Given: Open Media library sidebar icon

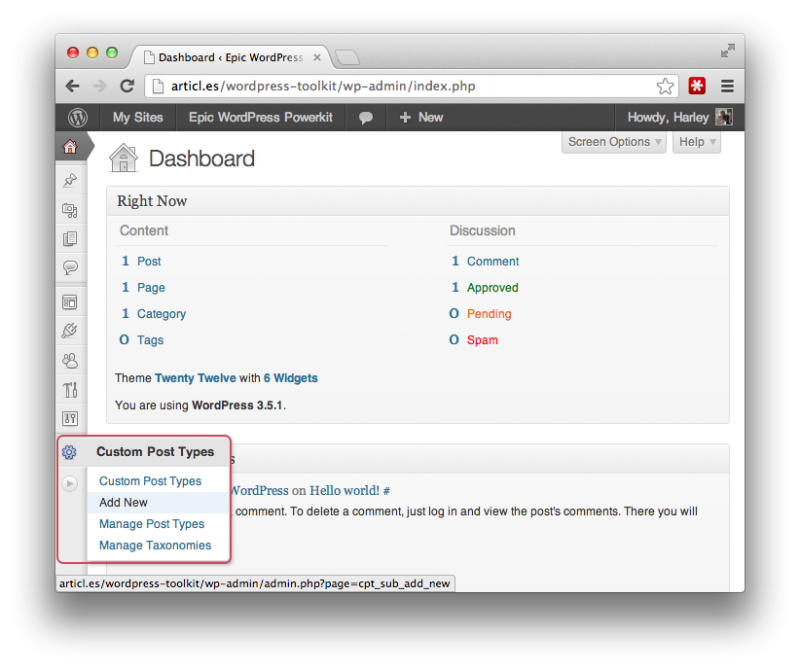Looking at the screenshot, I should pos(70,210).
